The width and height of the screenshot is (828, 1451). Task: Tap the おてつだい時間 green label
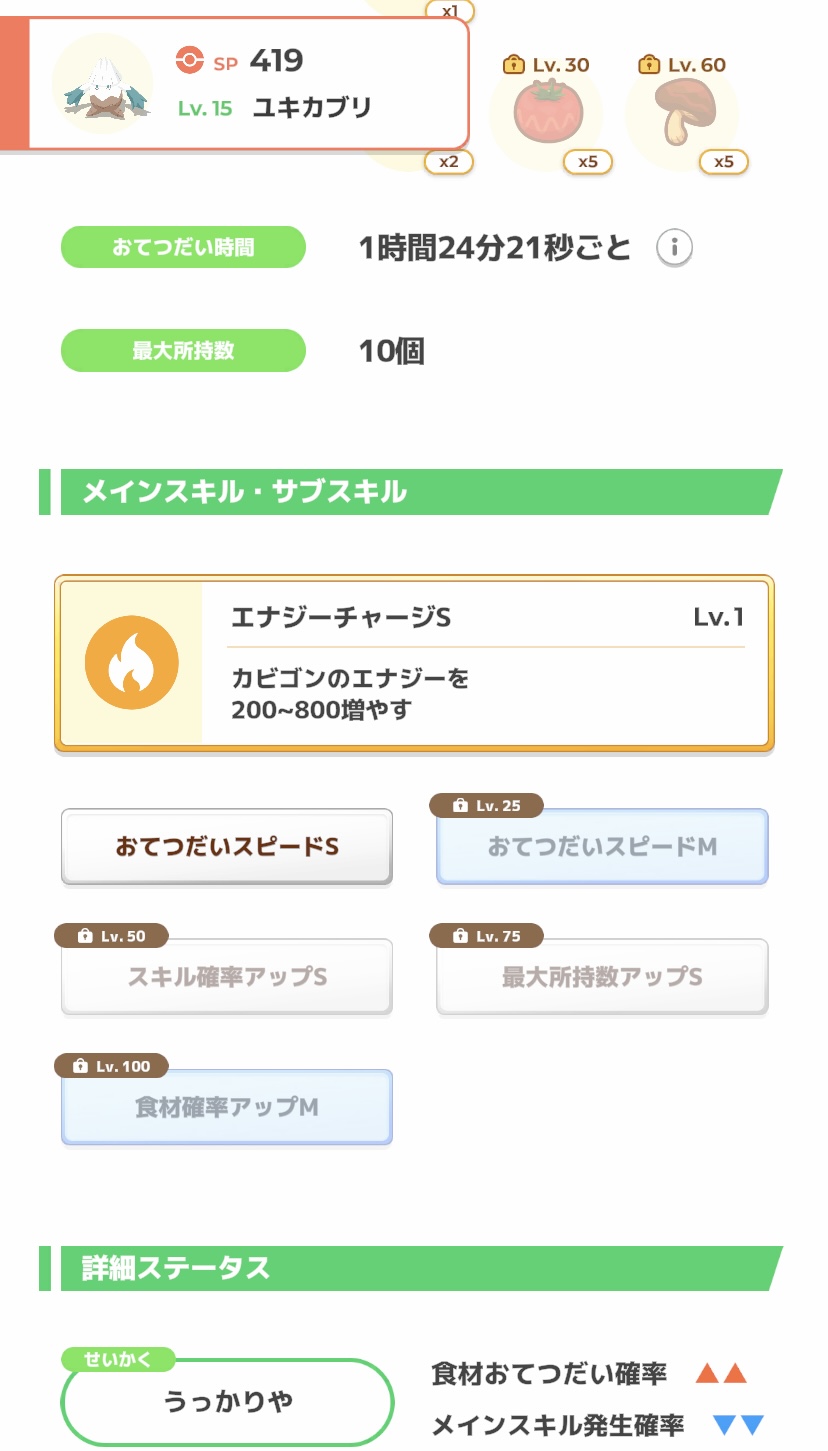tap(183, 247)
